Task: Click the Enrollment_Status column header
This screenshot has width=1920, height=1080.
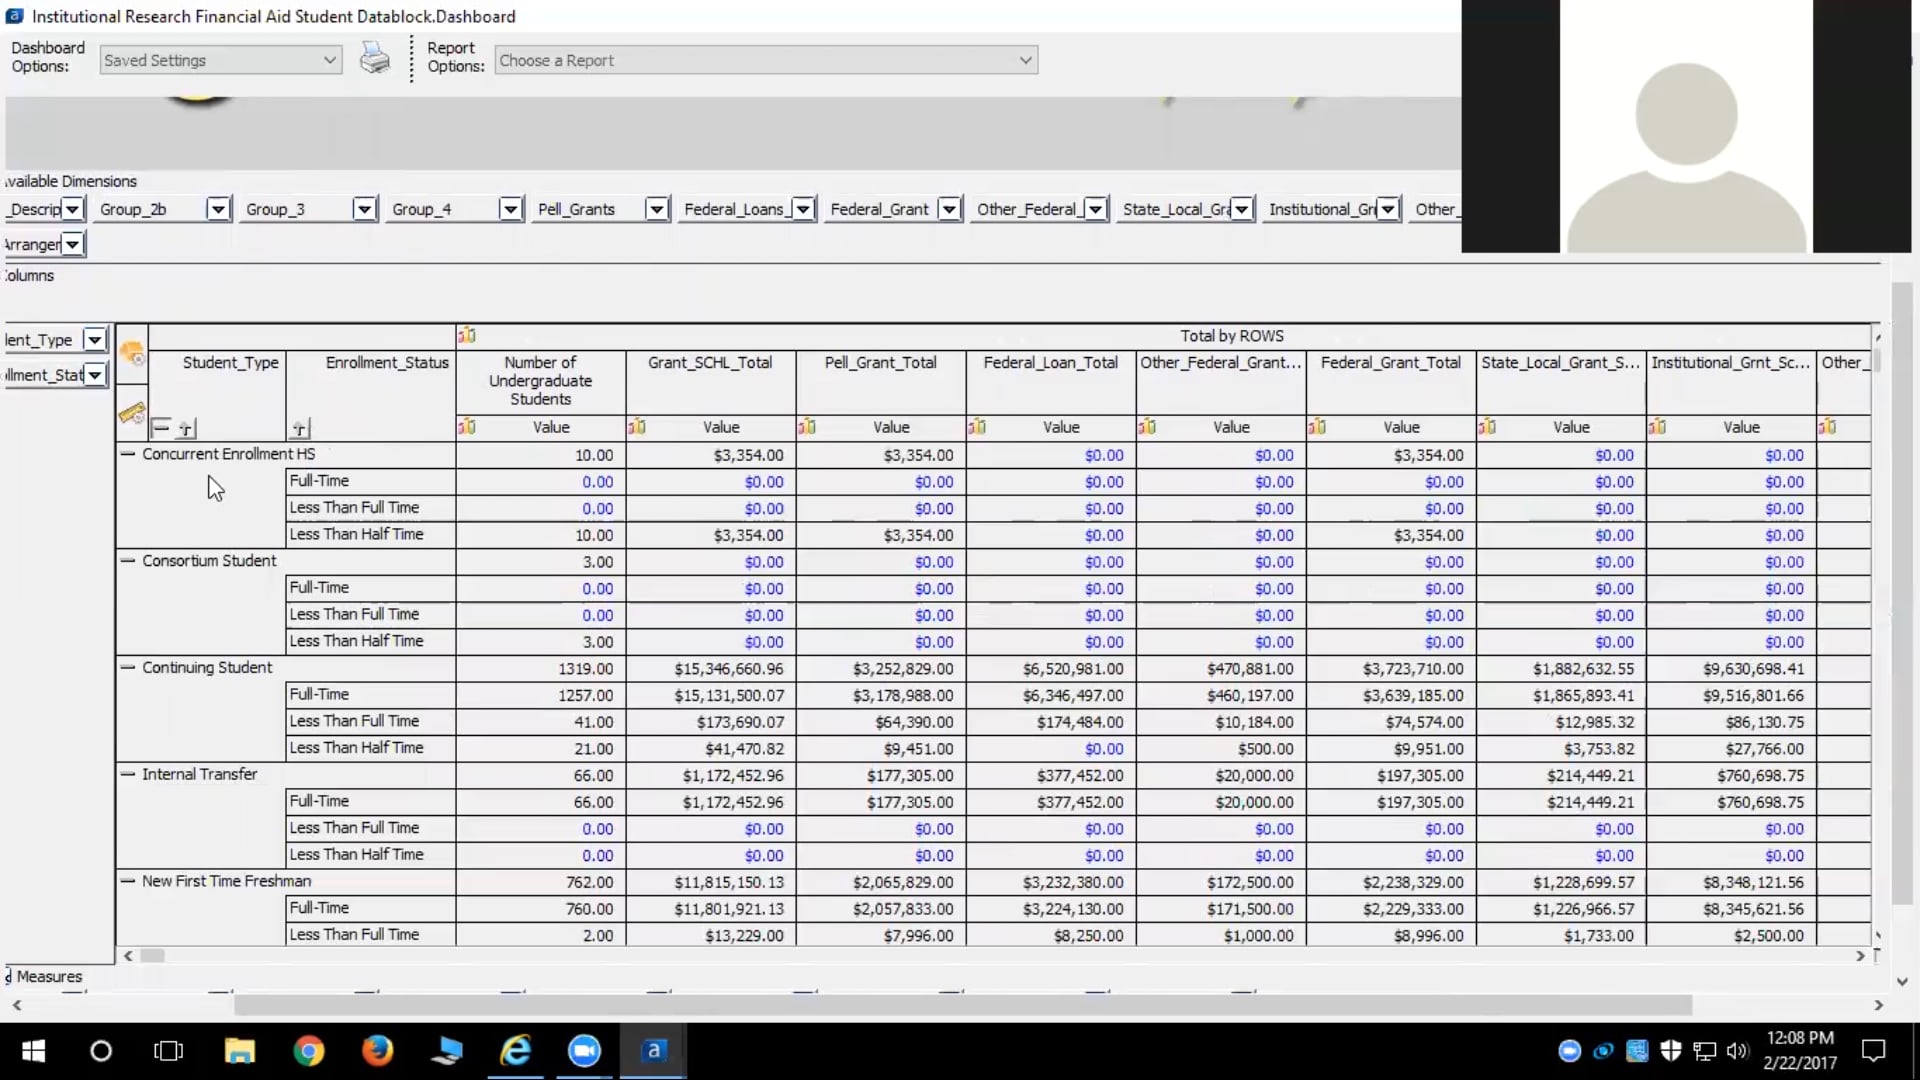Action: pos(387,363)
